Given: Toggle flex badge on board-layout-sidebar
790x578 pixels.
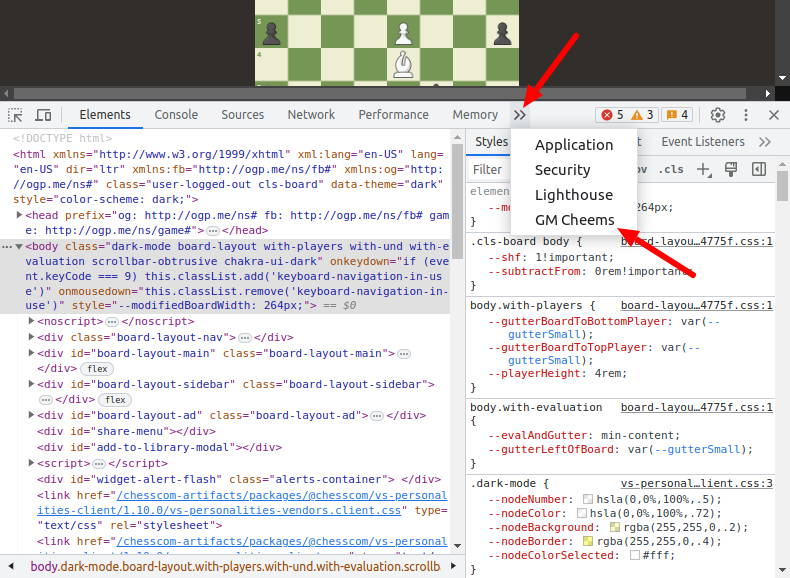Looking at the screenshot, I should coord(115,400).
